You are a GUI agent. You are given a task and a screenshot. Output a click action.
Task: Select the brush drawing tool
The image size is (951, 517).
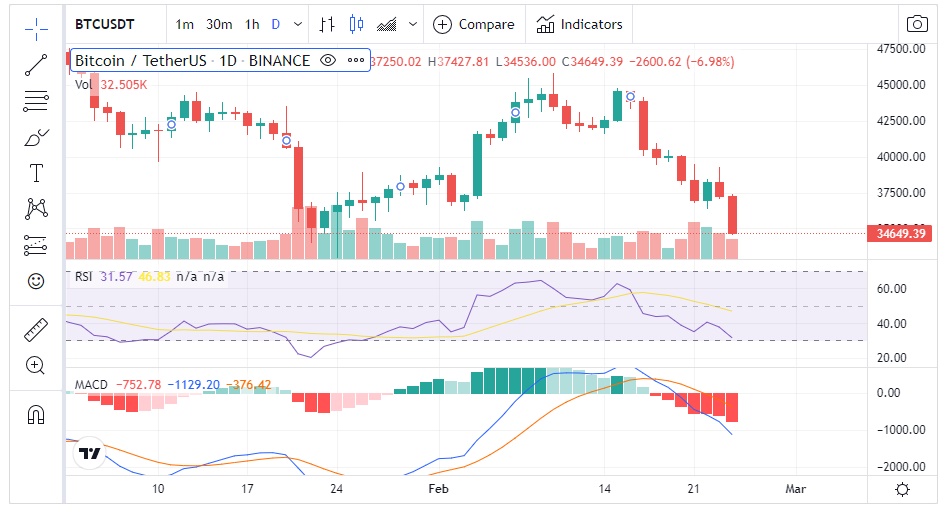coord(36,138)
